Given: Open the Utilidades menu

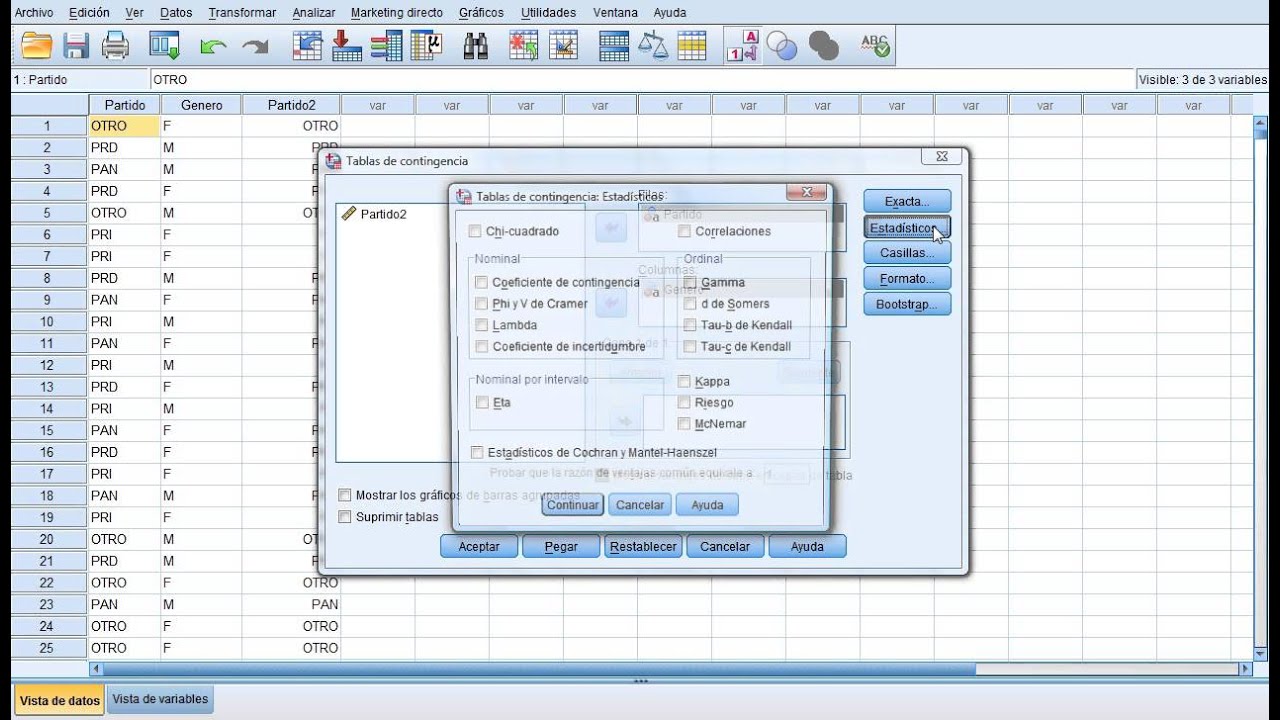Looking at the screenshot, I should pos(548,13).
